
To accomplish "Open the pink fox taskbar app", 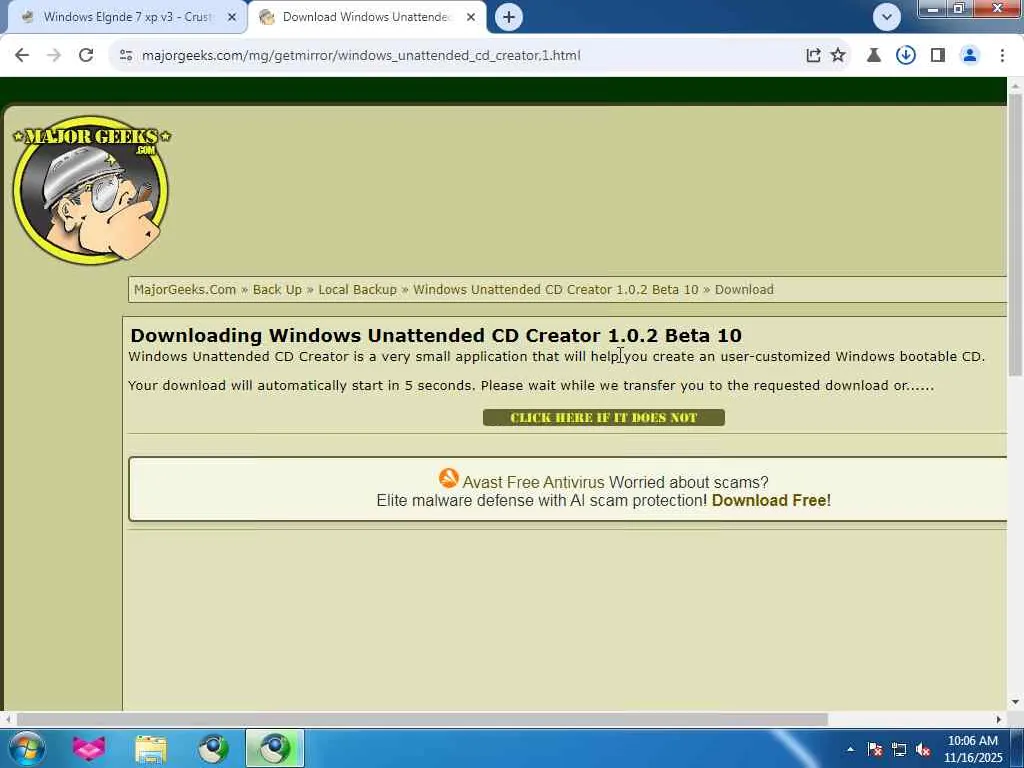I will (89, 748).
